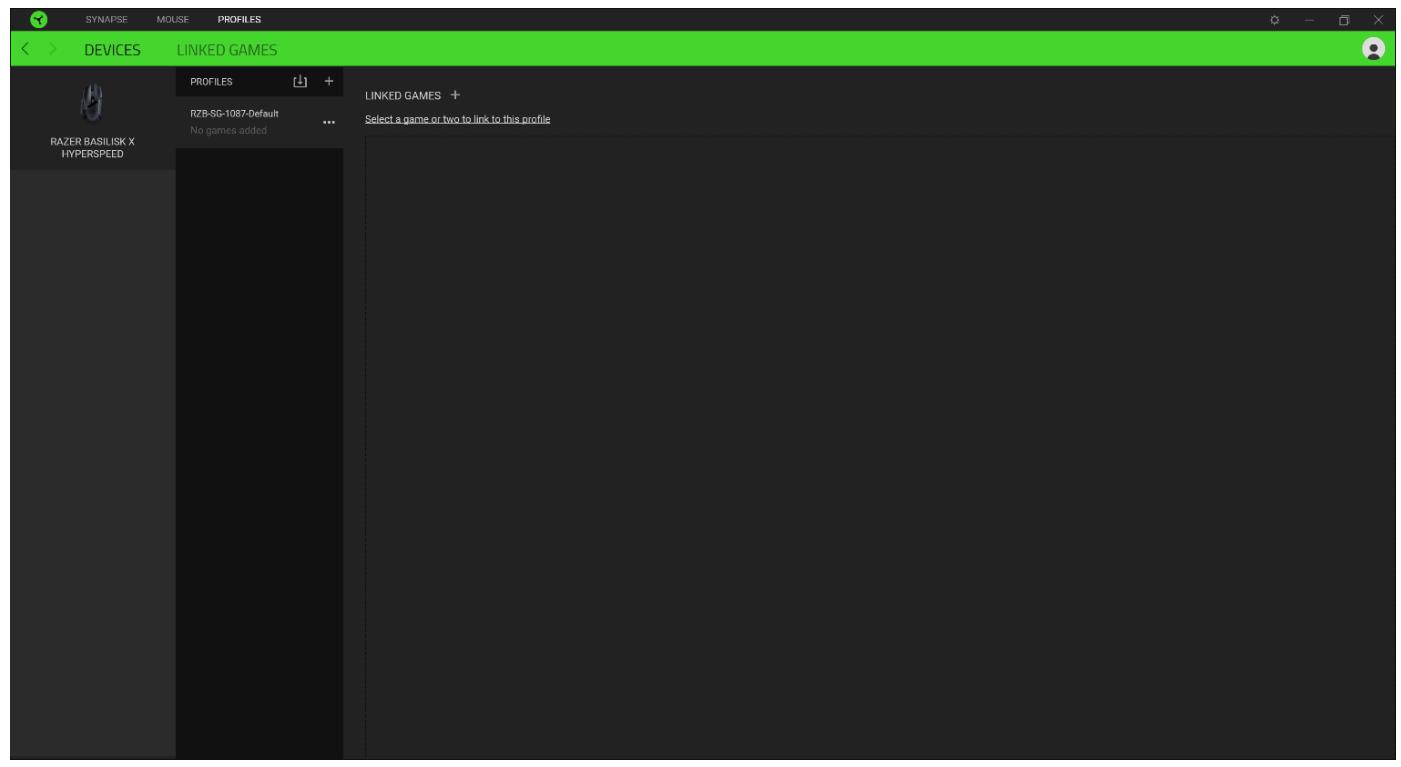Select the RZB-SG-1087-Default profile
Screen dimensions: 1401x767
[x=260, y=121]
